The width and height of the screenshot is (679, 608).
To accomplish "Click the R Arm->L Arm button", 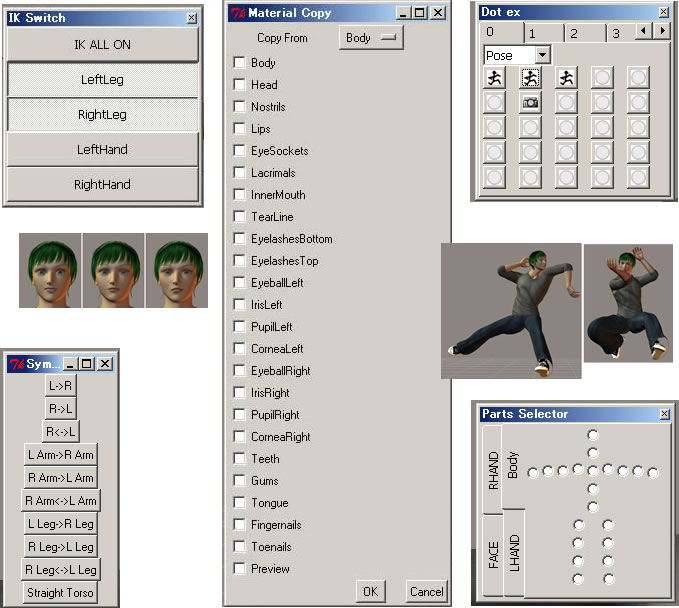I will [61, 477].
